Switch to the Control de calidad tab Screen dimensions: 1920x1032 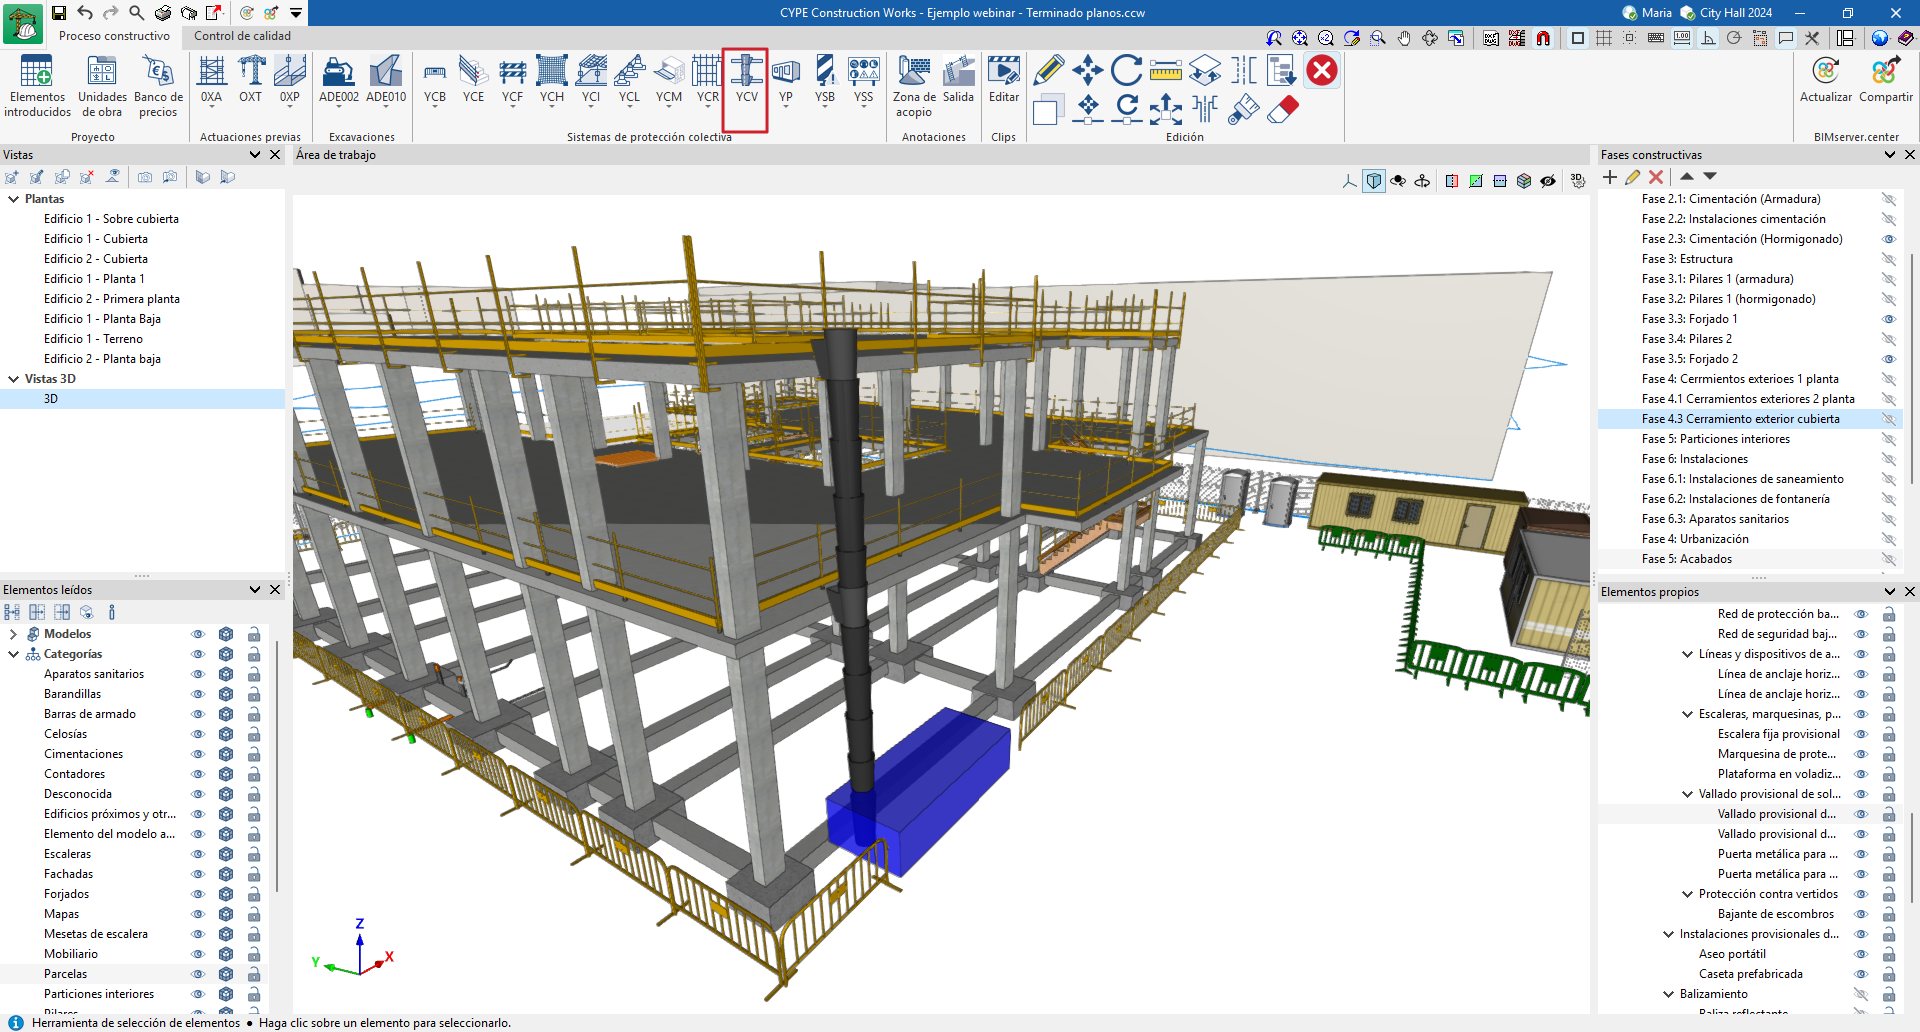[242, 36]
